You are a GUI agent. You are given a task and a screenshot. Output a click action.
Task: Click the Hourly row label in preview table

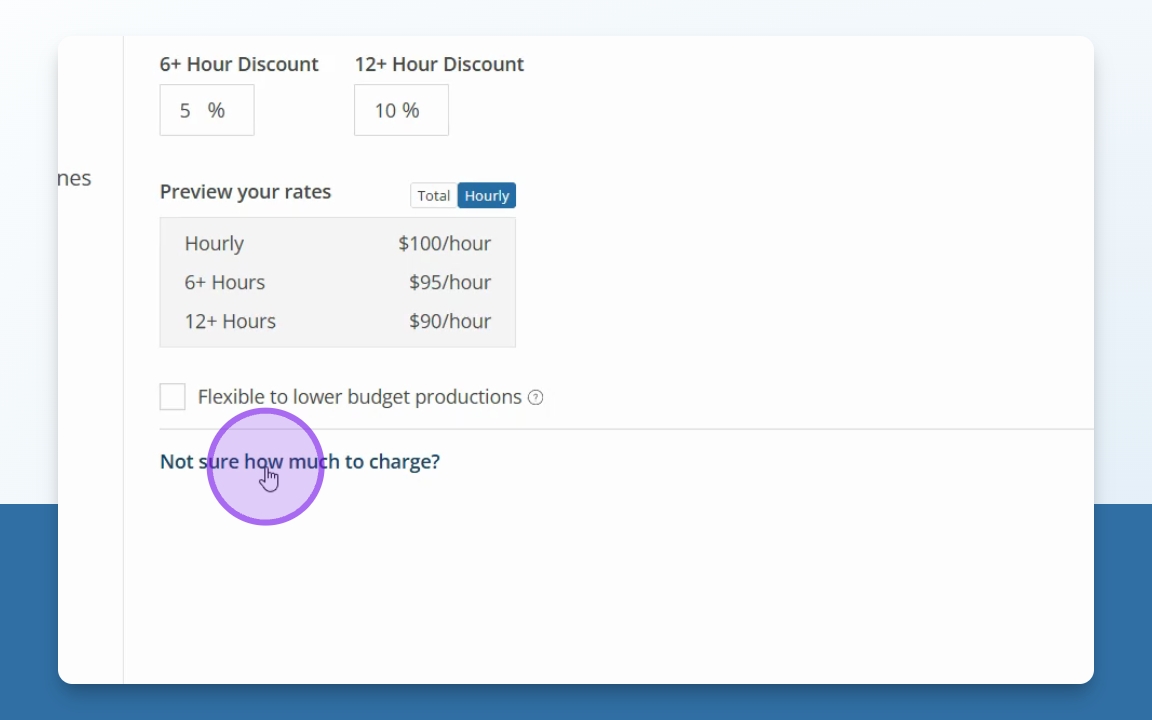214,243
